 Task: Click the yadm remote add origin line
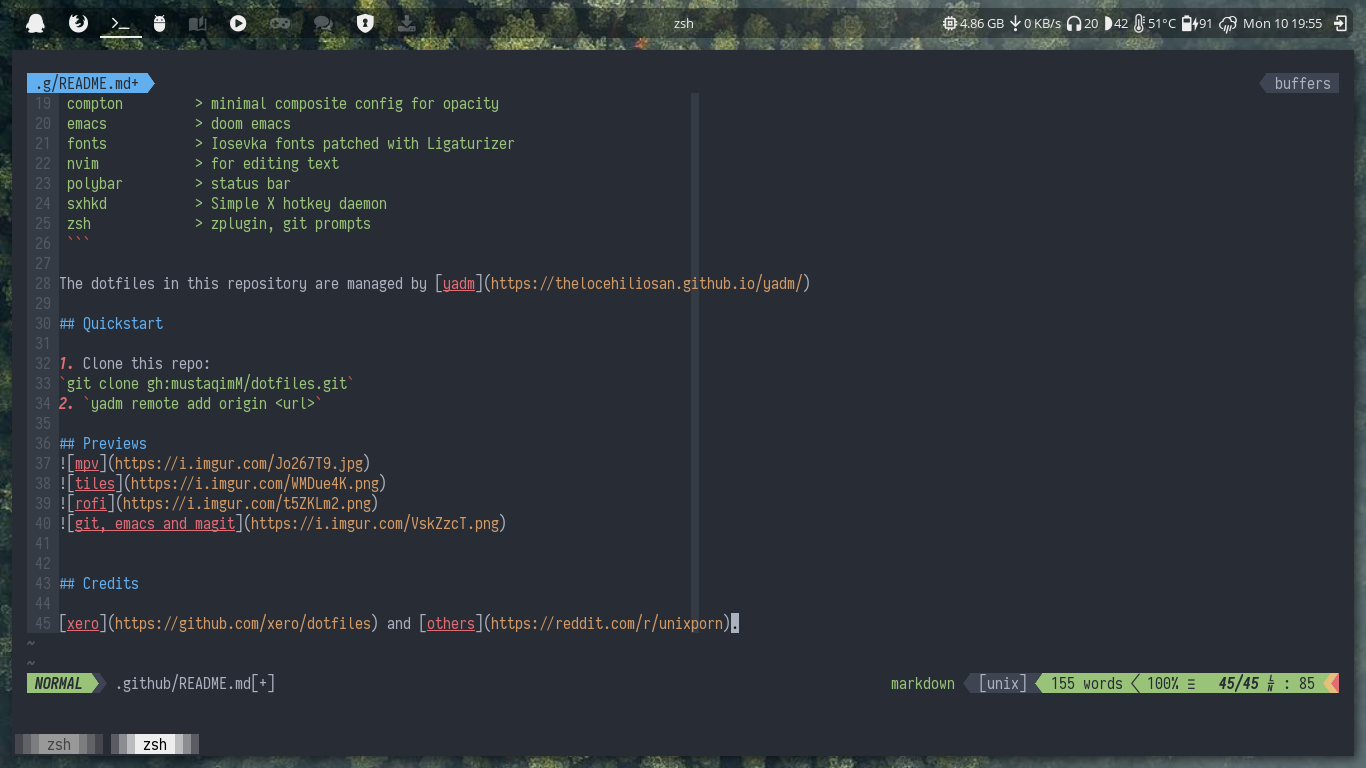coord(203,404)
